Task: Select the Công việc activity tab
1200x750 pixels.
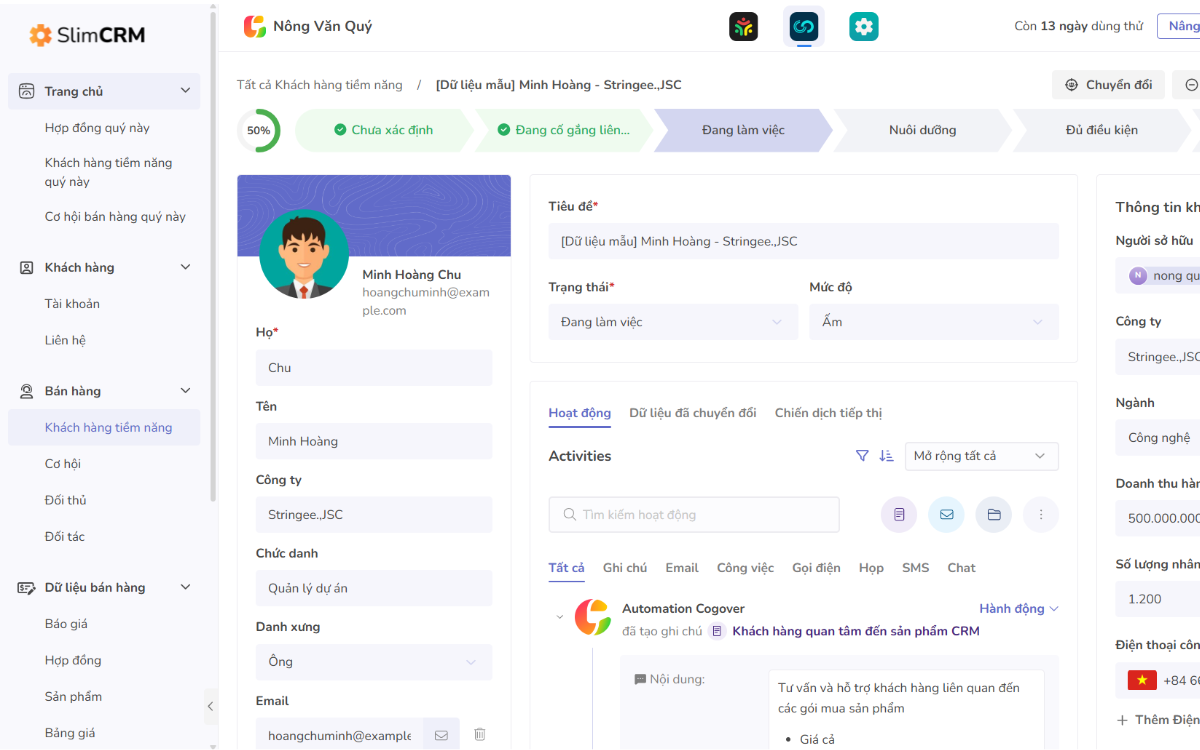Action: (x=746, y=568)
